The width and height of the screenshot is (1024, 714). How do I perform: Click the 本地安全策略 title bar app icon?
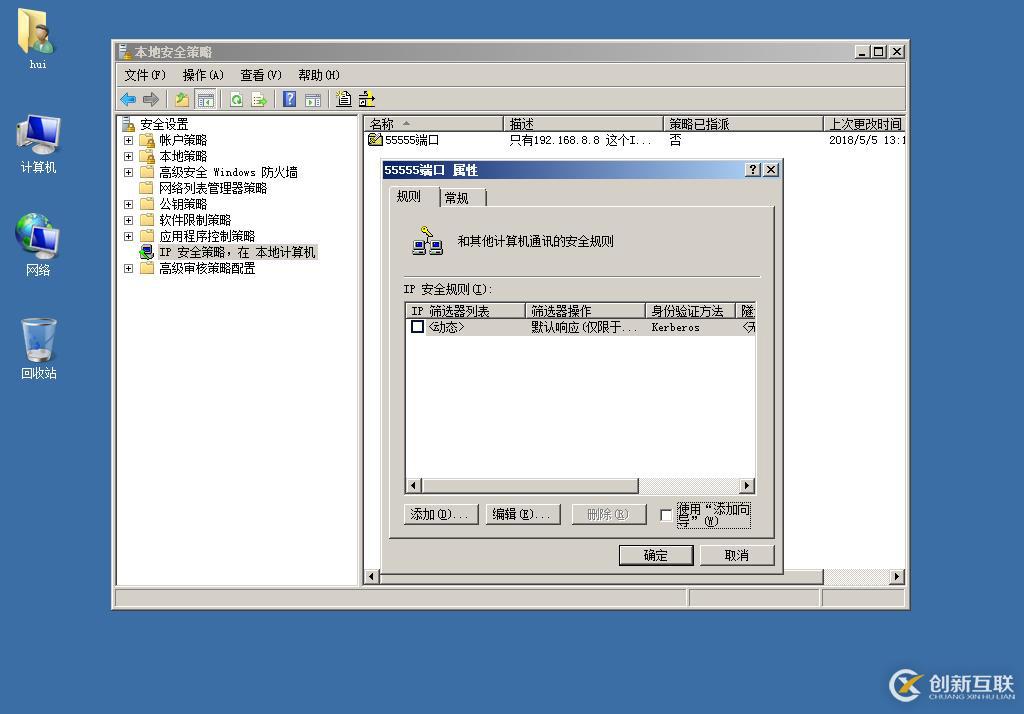124,52
